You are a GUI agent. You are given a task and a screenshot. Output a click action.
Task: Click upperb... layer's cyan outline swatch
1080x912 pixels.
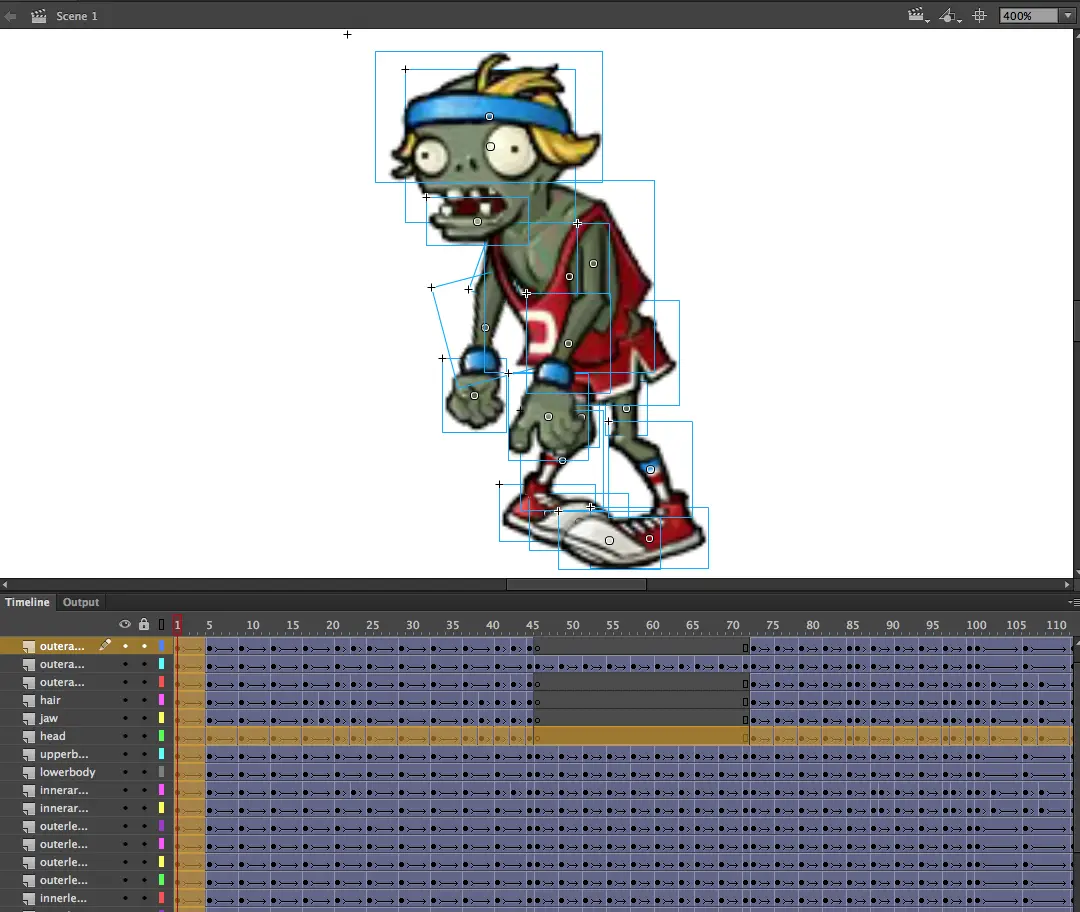[x=161, y=754]
